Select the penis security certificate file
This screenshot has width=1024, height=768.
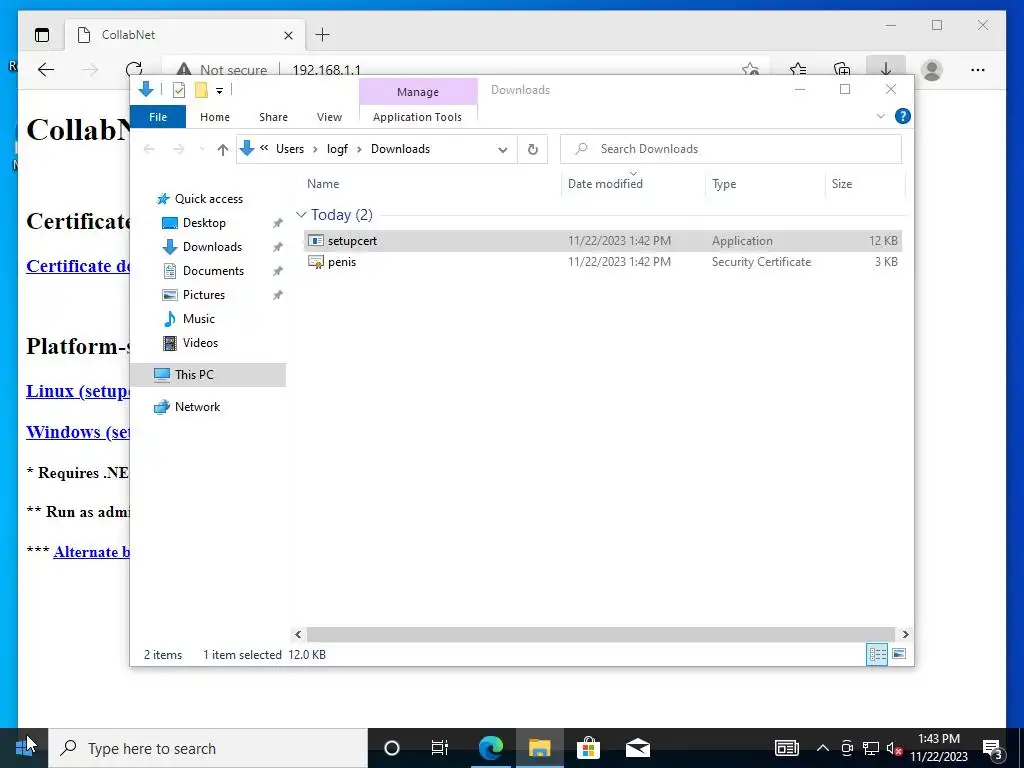tap(603, 262)
